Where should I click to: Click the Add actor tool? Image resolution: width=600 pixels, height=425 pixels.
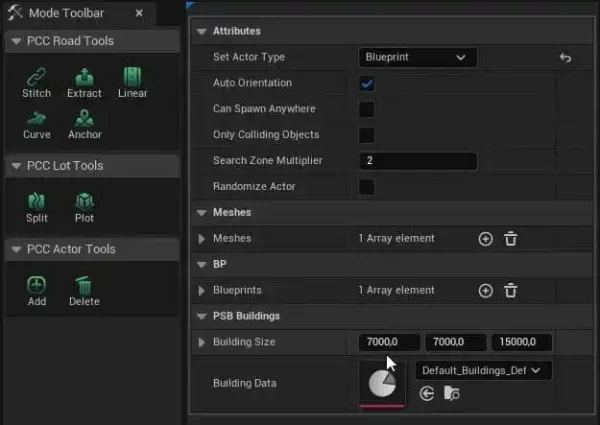pos(36,290)
